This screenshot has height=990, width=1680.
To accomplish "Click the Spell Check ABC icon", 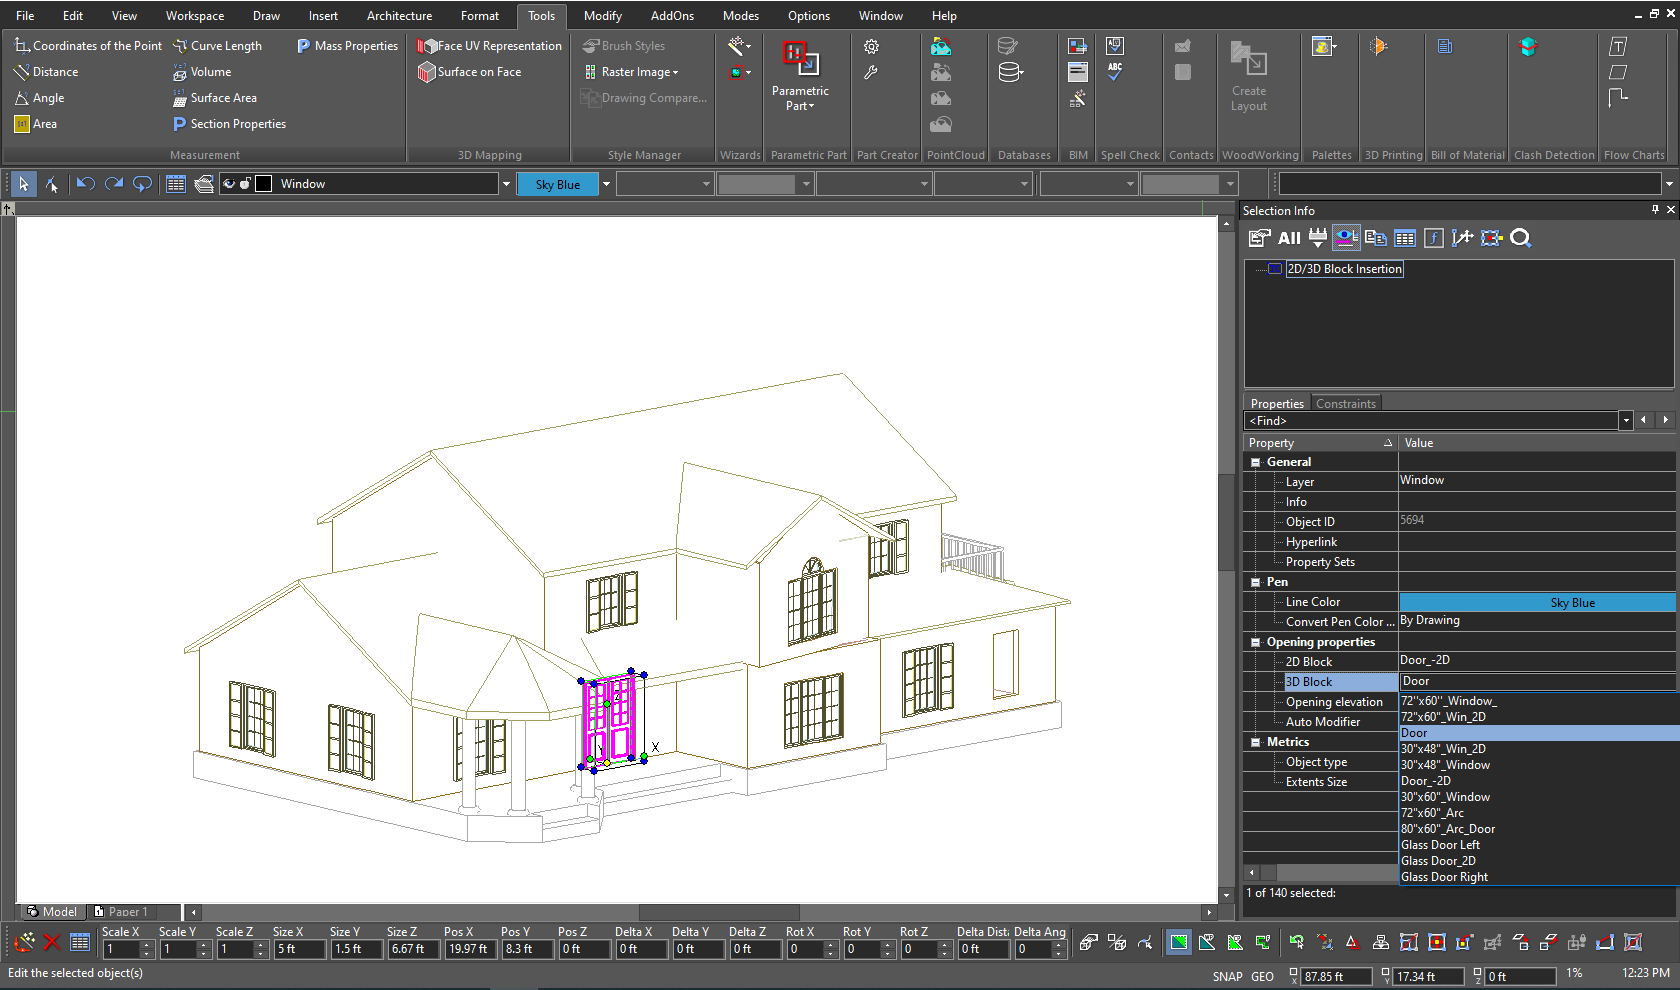I will 1115,72.
